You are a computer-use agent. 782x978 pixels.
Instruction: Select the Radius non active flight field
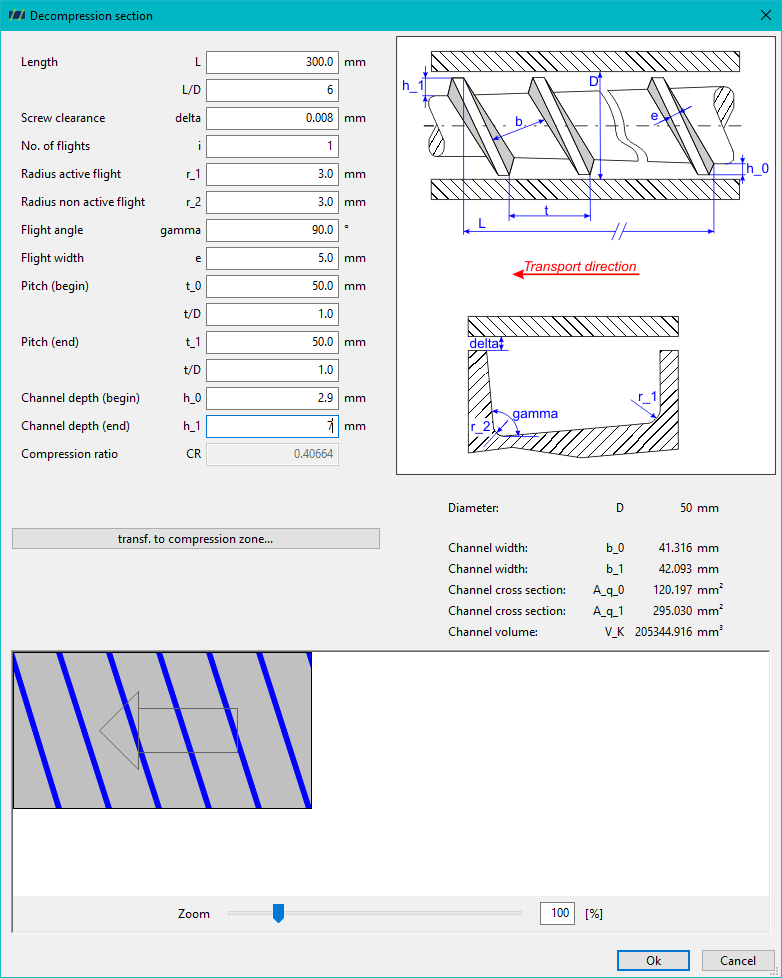[273, 203]
